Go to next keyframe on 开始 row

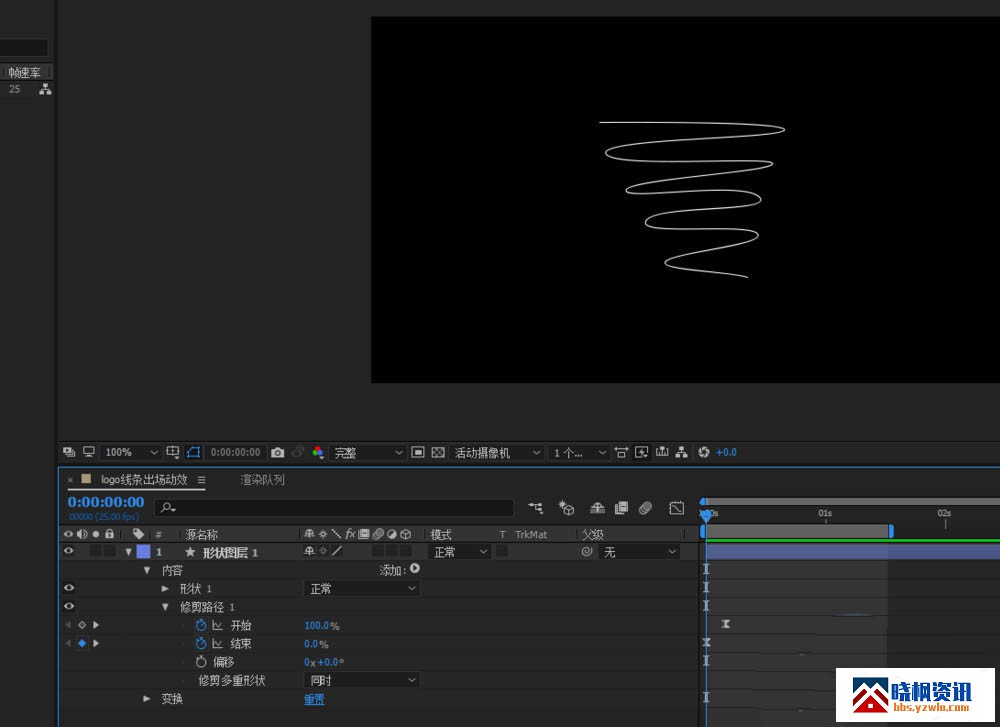click(x=96, y=625)
